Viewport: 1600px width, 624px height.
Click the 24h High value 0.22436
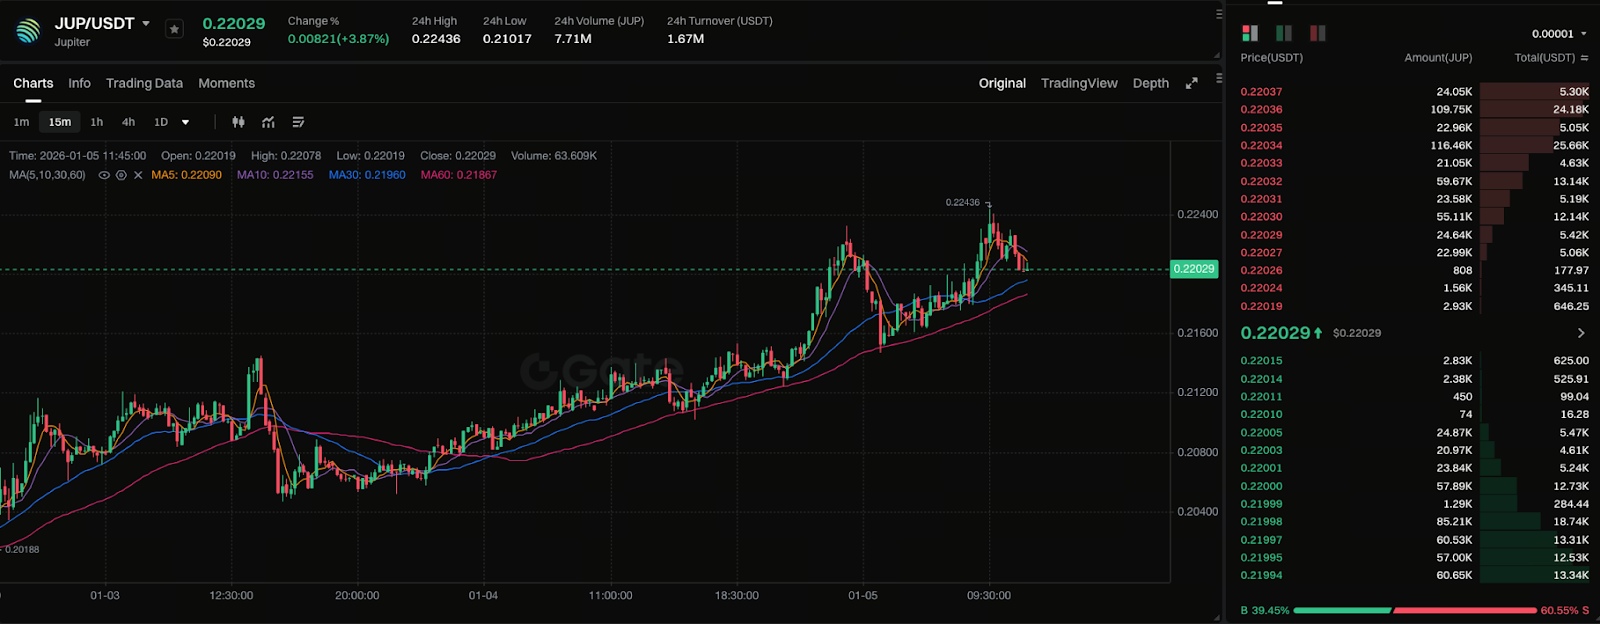tap(436, 39)
